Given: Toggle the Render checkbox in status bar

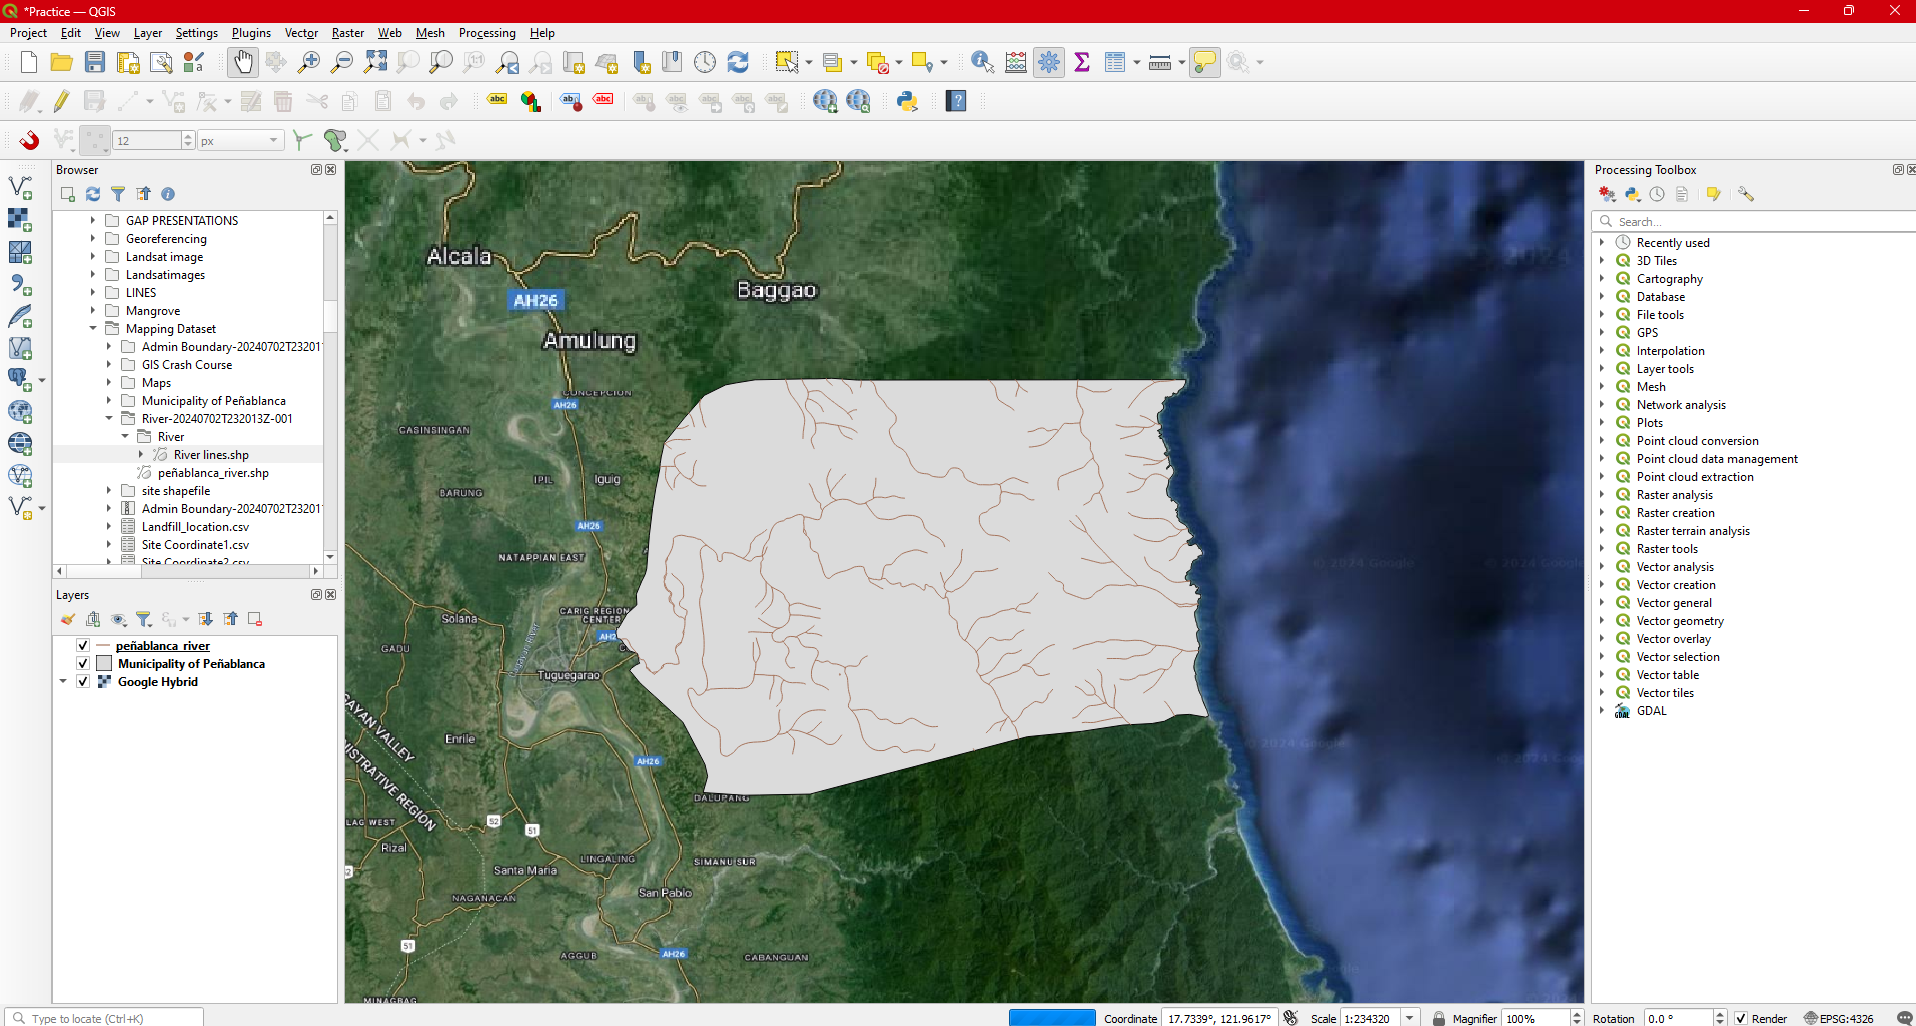Looking at the screenshot, I should 1741,1018.
